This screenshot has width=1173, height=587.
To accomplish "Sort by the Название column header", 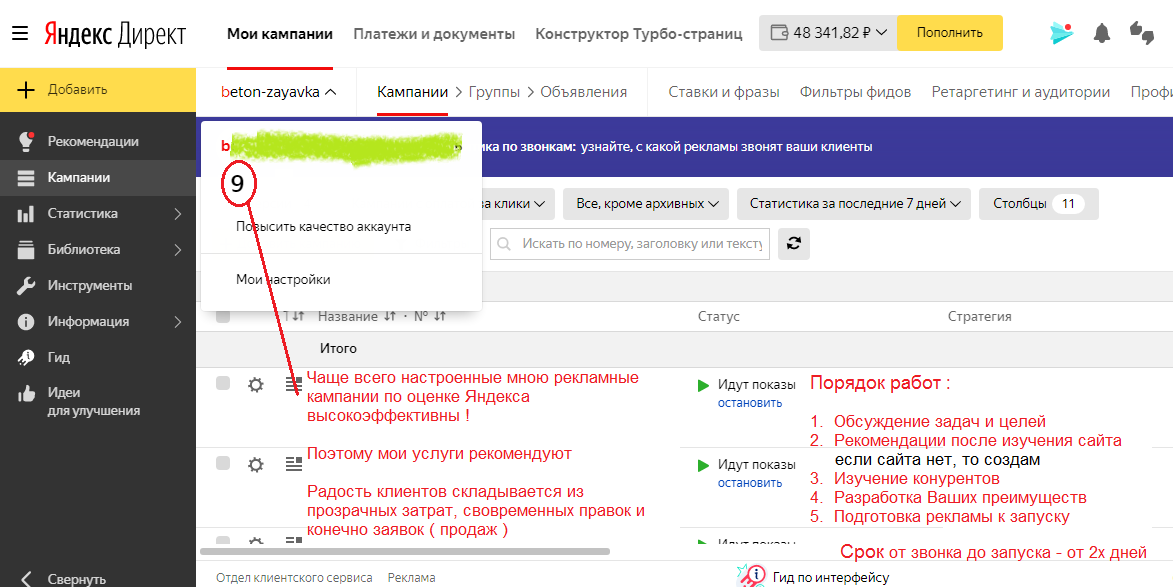I will coord(356,316).
